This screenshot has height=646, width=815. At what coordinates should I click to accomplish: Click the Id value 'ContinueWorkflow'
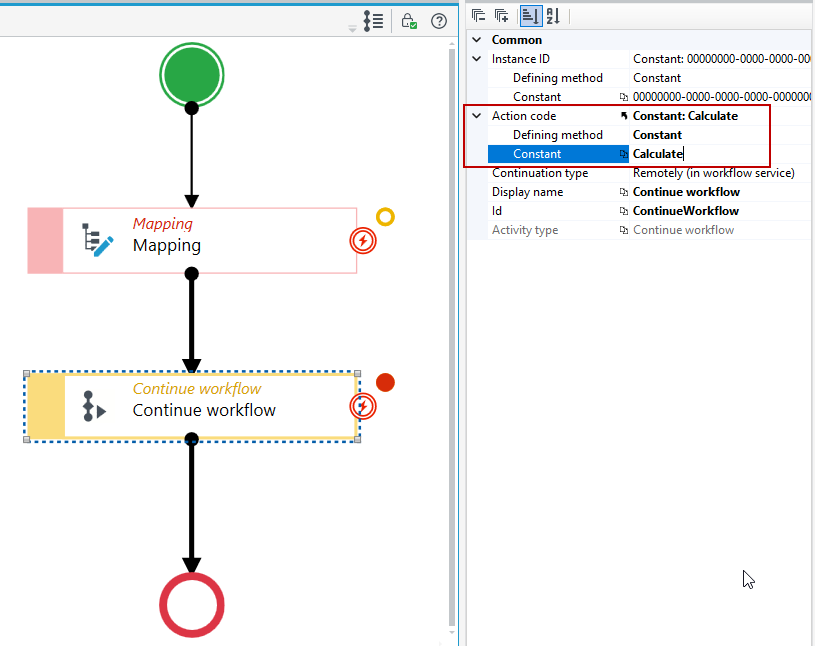point(686,211)
